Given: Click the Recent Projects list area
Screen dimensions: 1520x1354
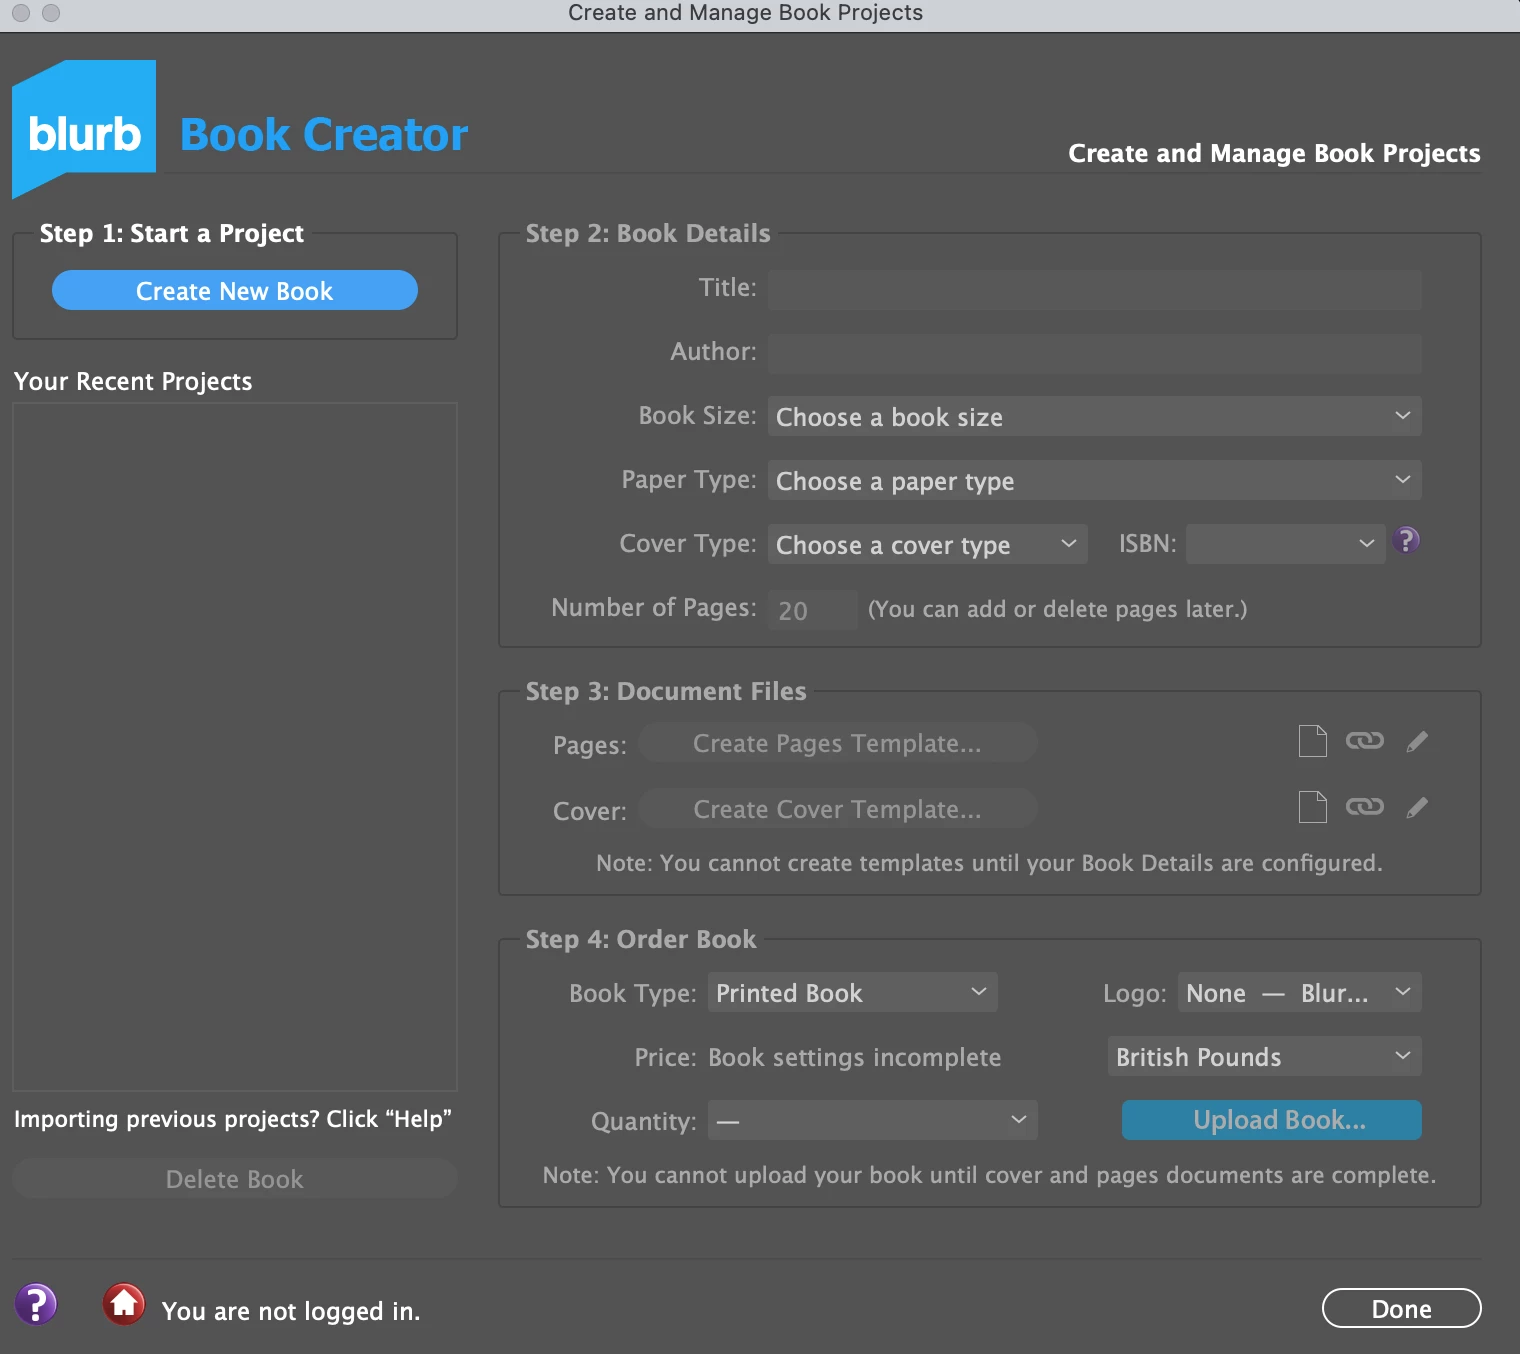Looking at the screenshot, I should point(235,747).
